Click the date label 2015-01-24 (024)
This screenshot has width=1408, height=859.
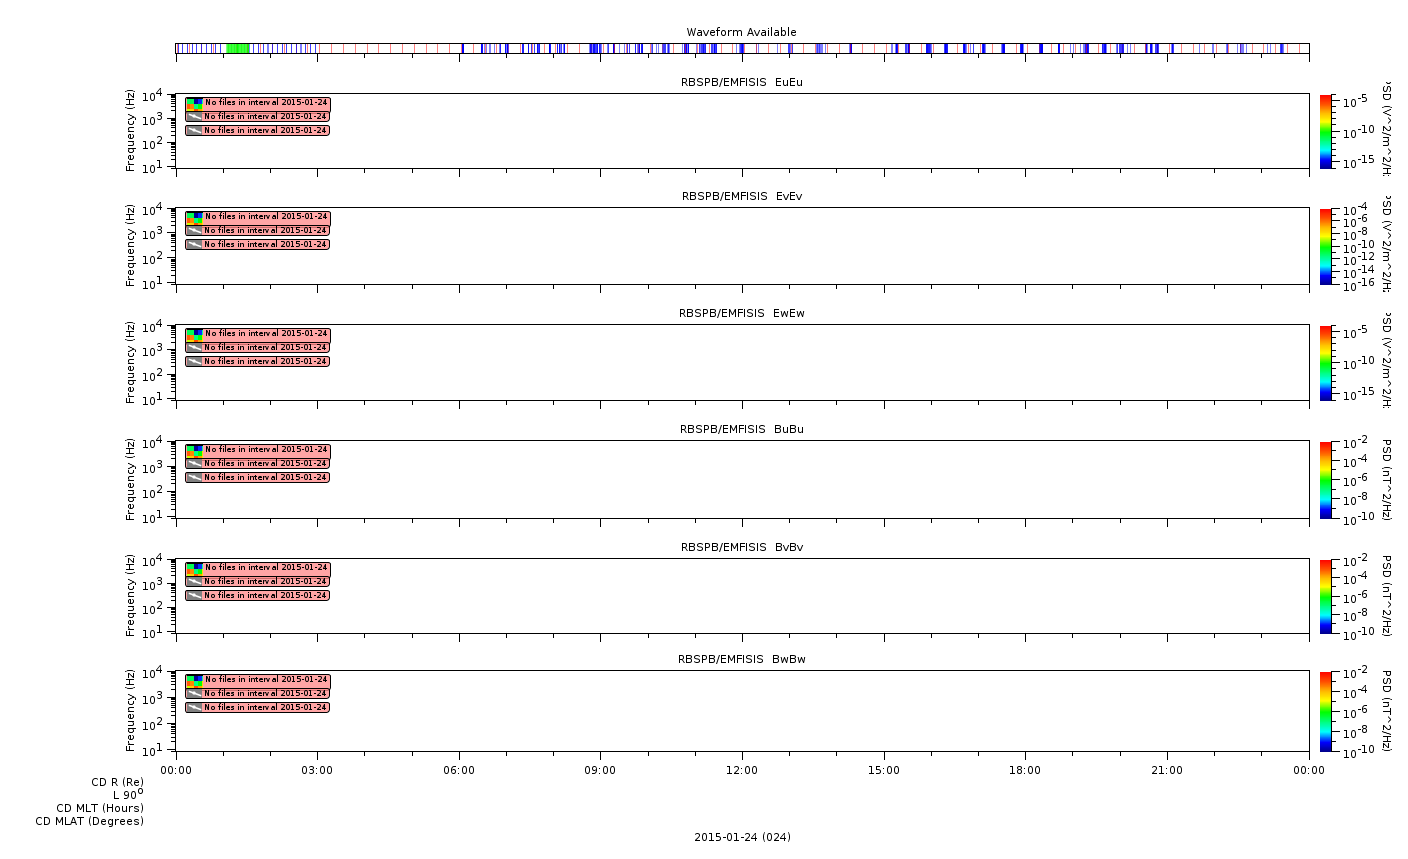point(742,837)
